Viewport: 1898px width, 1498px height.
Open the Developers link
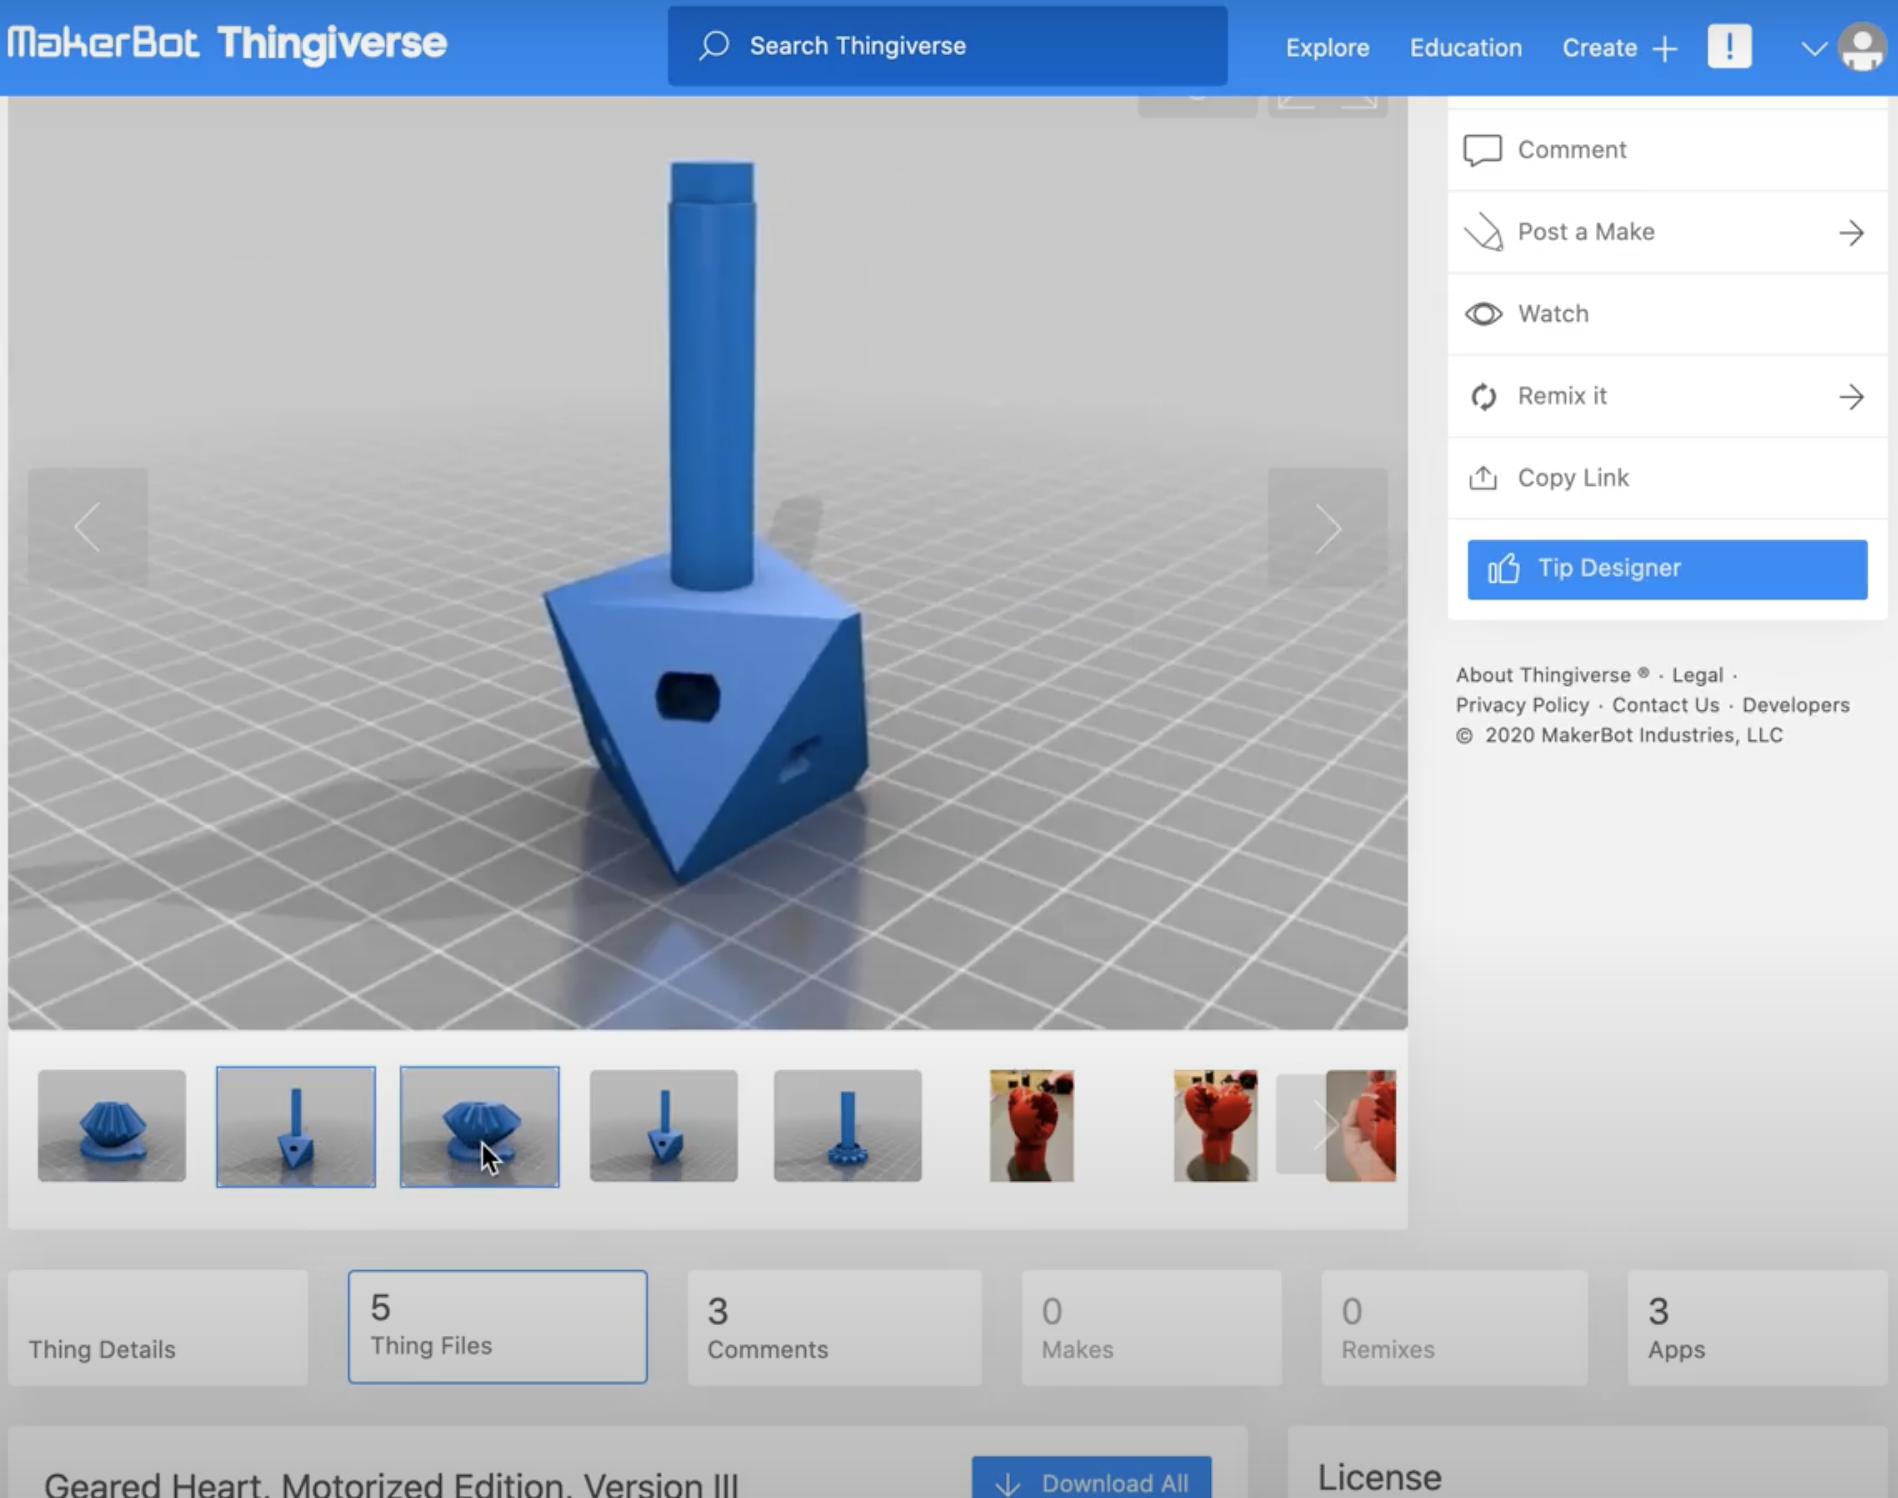pos(1796,705)
